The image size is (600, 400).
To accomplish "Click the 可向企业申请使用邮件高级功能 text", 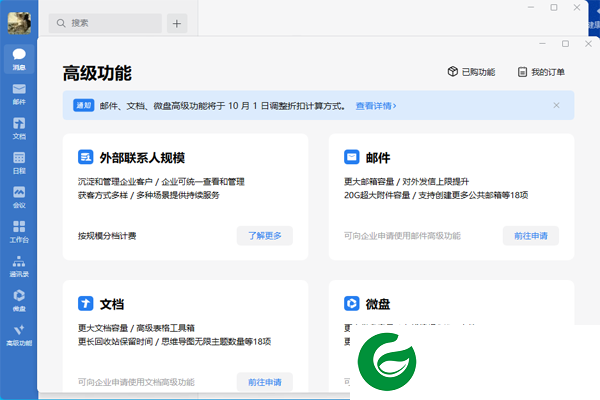I will click(402, 236).
